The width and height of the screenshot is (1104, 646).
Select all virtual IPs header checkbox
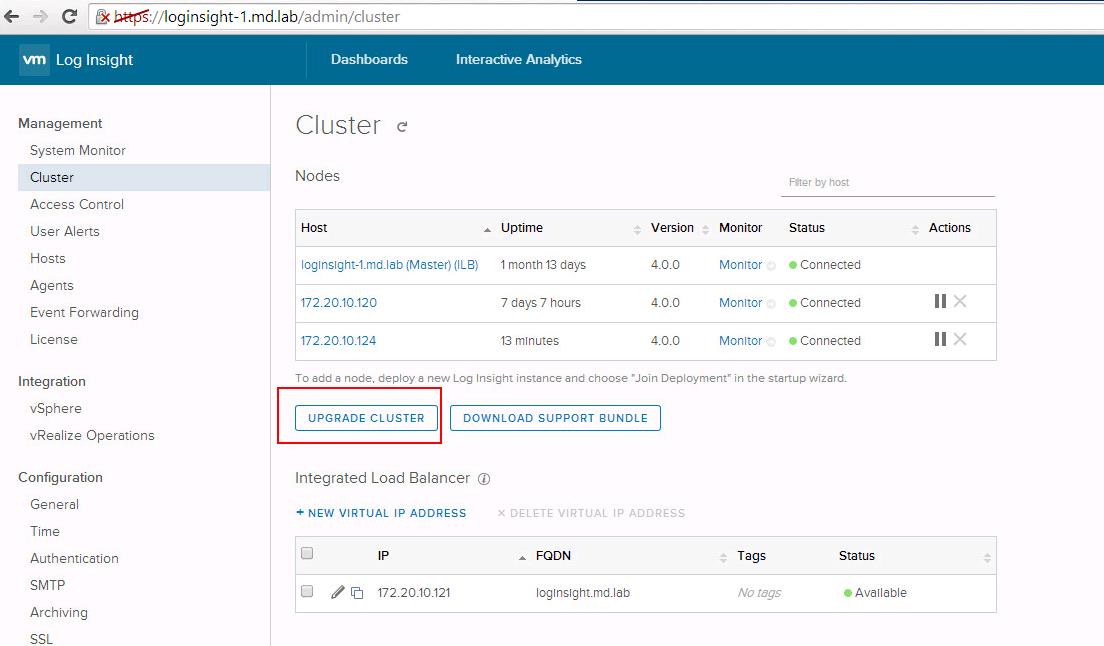307,554
